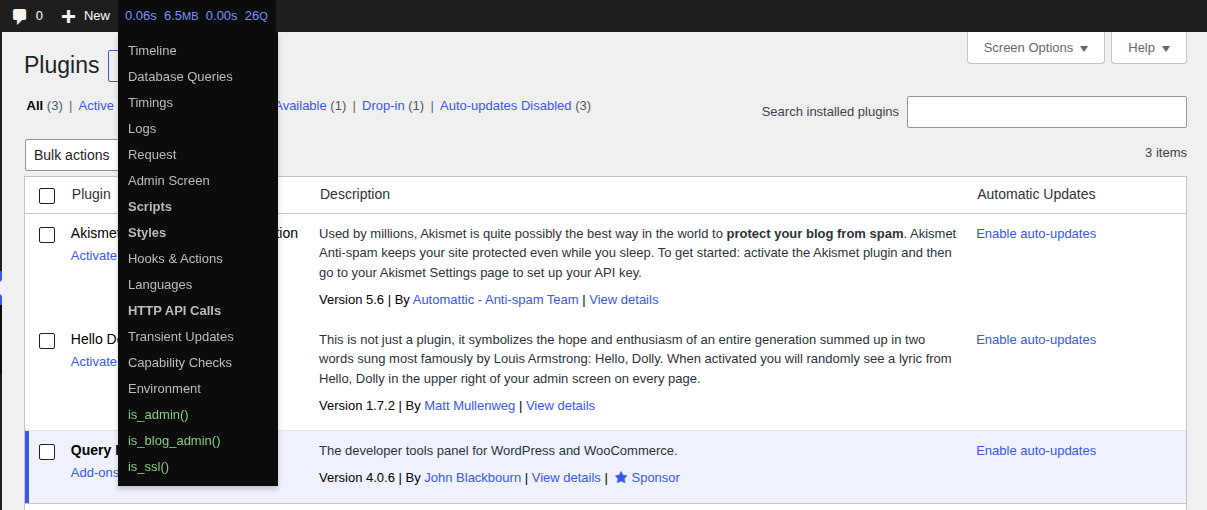The image size is (1207, 510).
Task: Open Scripts in Query Monitor menu
Action: tap(198, 207)
